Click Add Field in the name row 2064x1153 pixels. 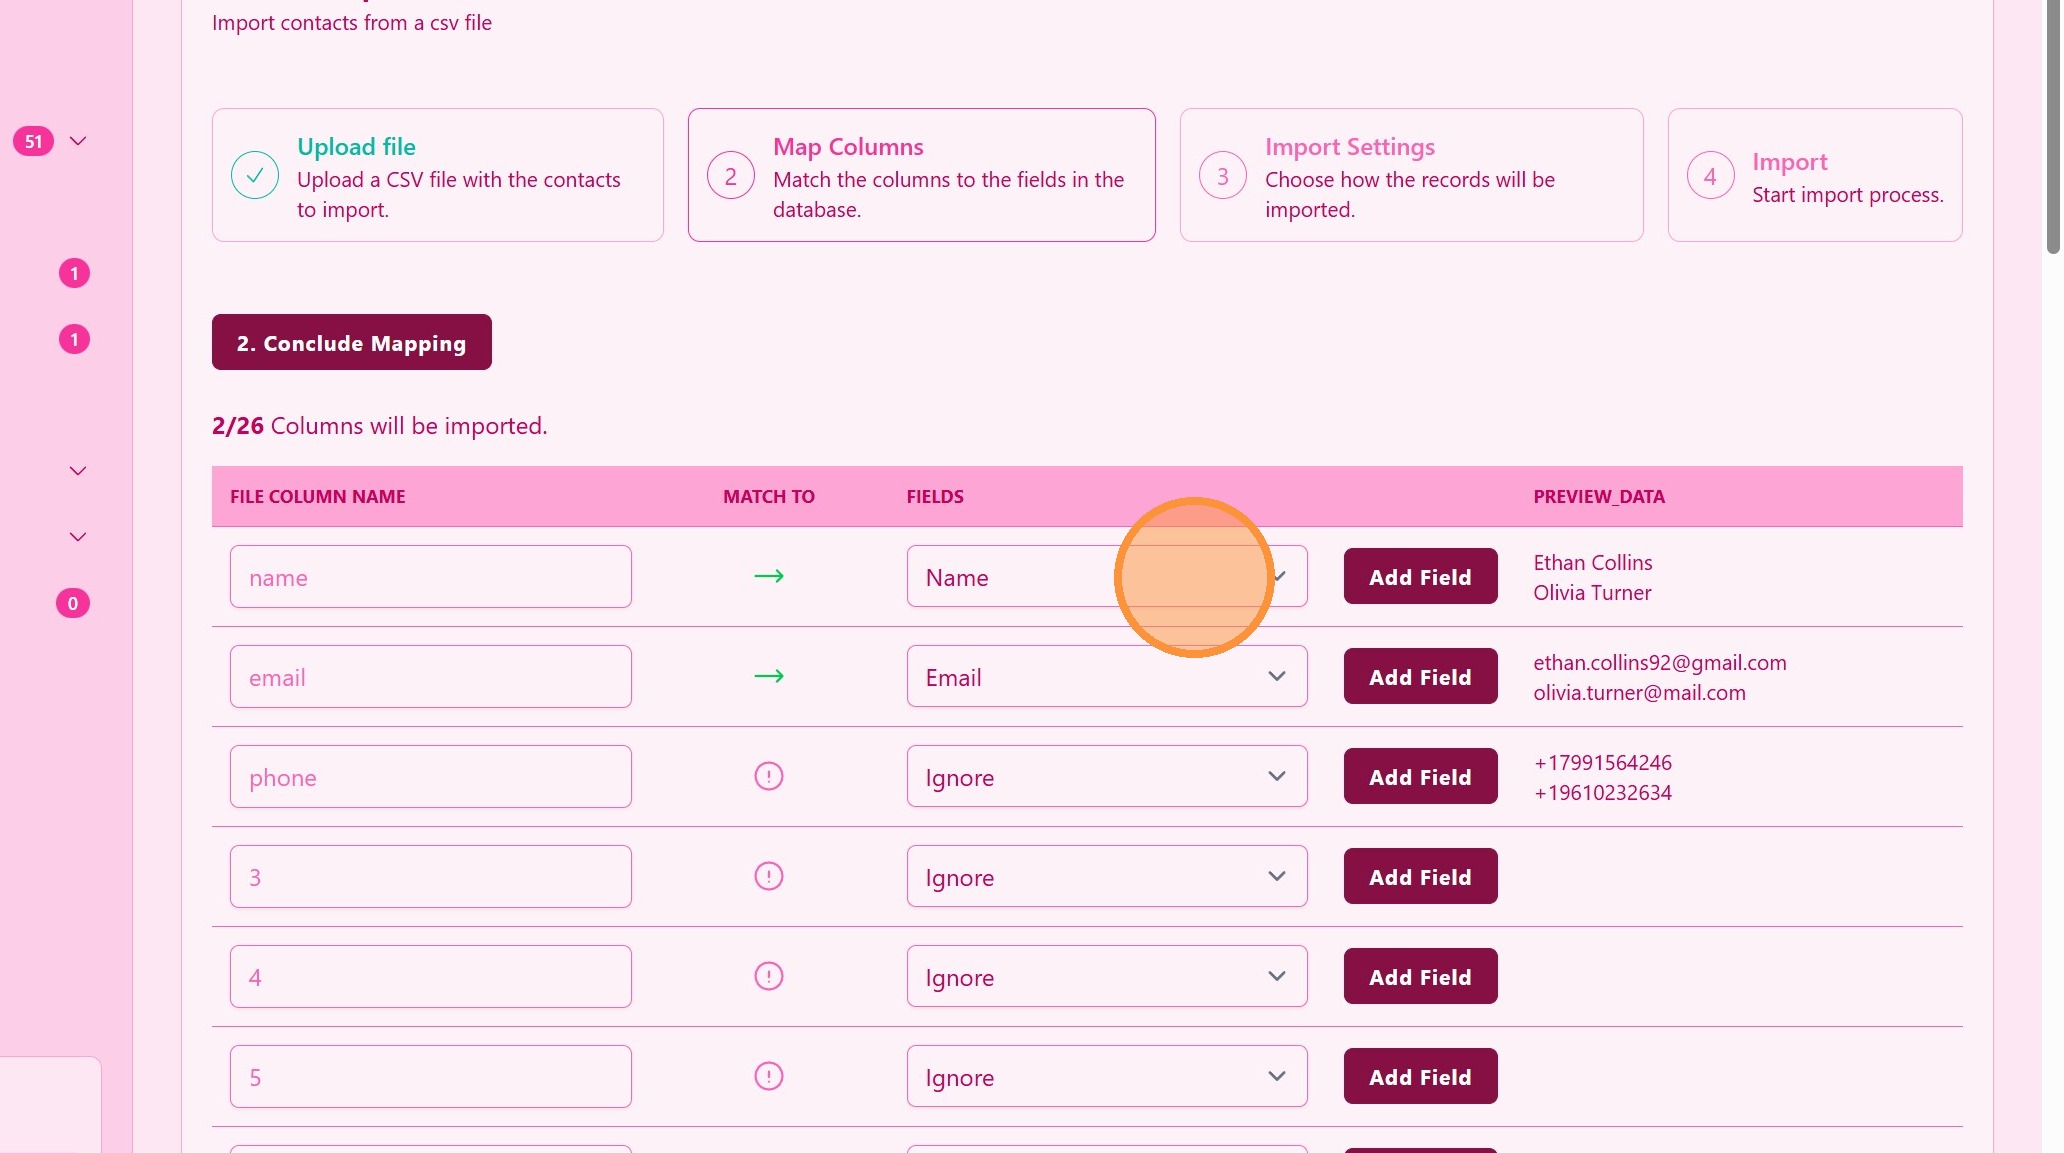coord(1419,576)
